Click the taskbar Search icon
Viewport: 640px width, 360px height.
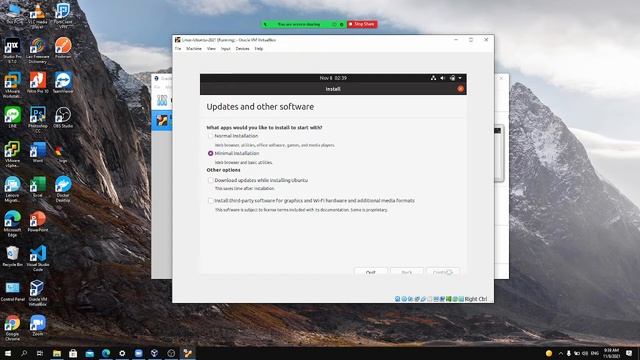tap(24, 353)
